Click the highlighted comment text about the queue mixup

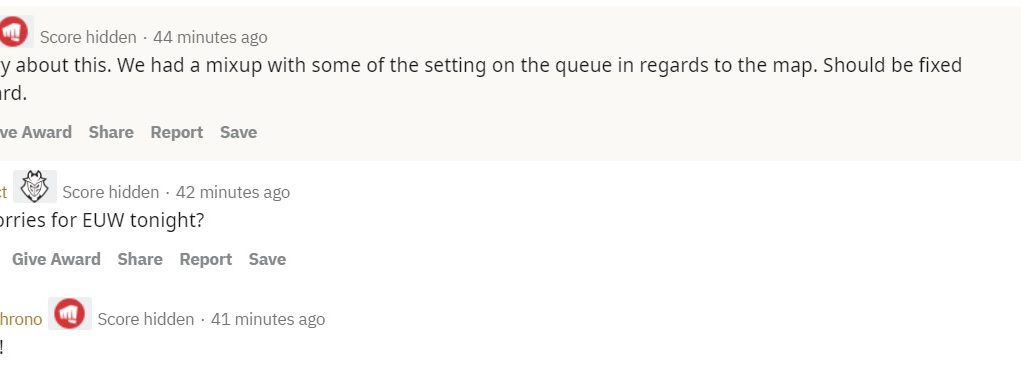(x=481, y=79)
